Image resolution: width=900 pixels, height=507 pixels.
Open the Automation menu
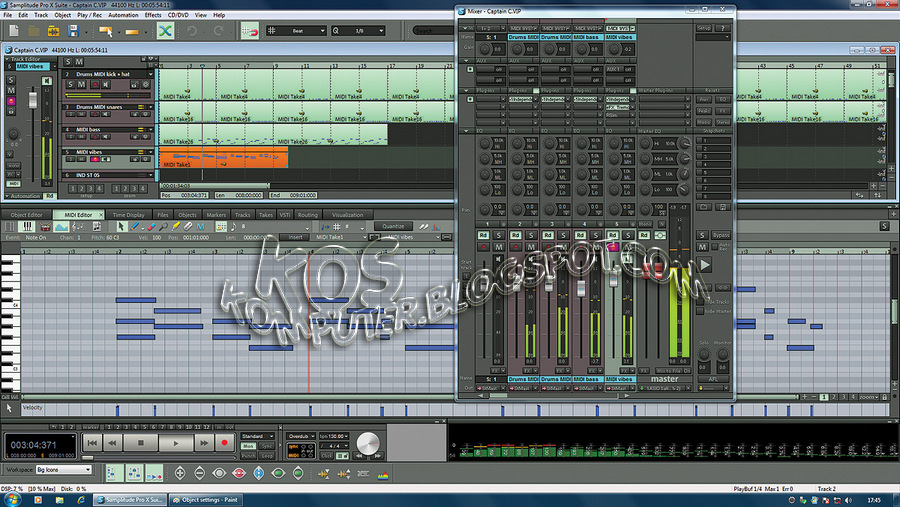pos(123,15)
